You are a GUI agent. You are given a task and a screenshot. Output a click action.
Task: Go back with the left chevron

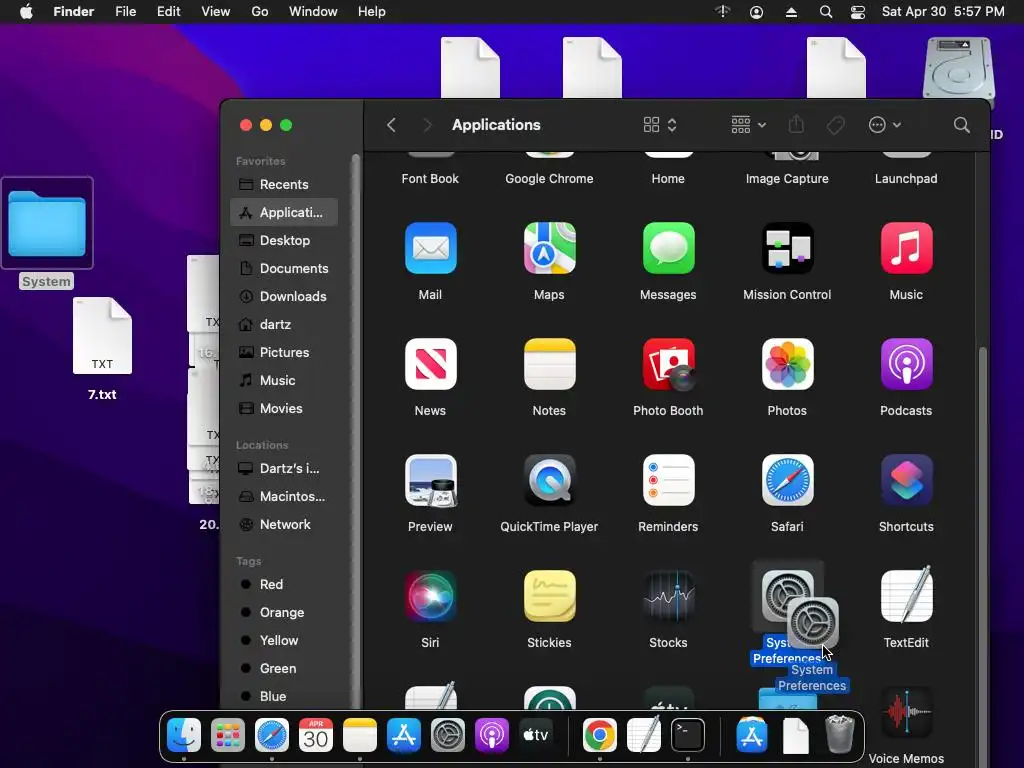click(391, 125)
